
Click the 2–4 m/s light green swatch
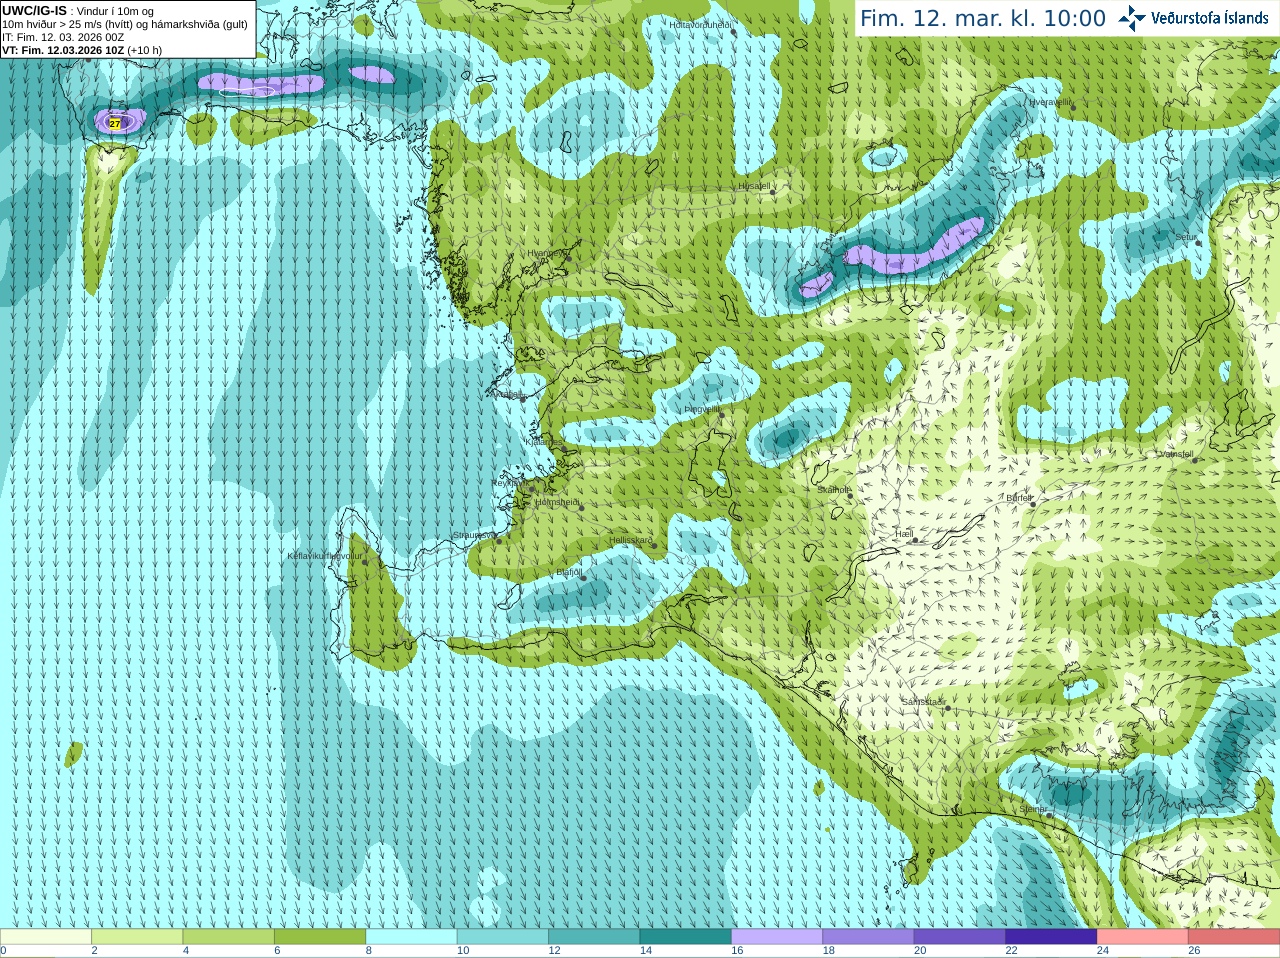click(137, 937)
